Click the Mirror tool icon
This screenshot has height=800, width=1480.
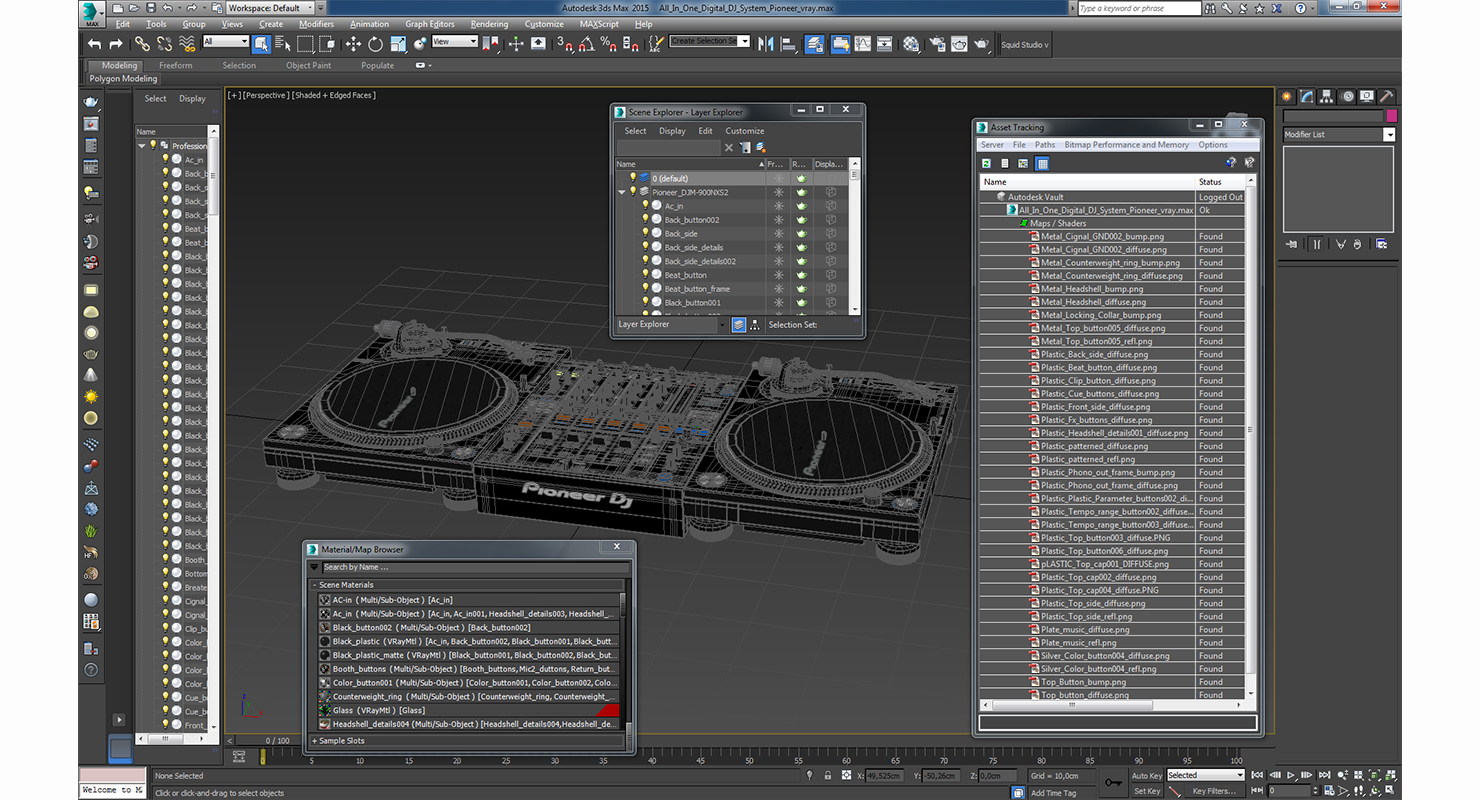767,44
